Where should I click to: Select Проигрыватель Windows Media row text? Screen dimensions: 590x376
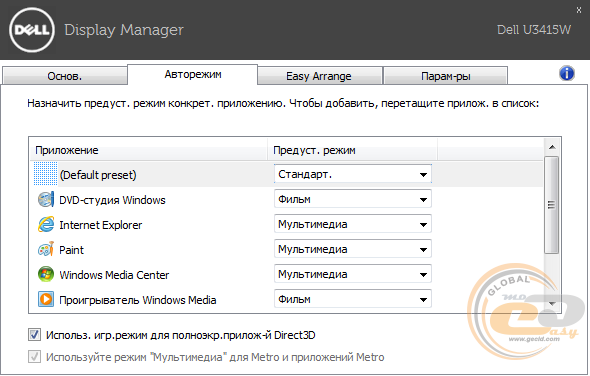click(x=138, y=300)
